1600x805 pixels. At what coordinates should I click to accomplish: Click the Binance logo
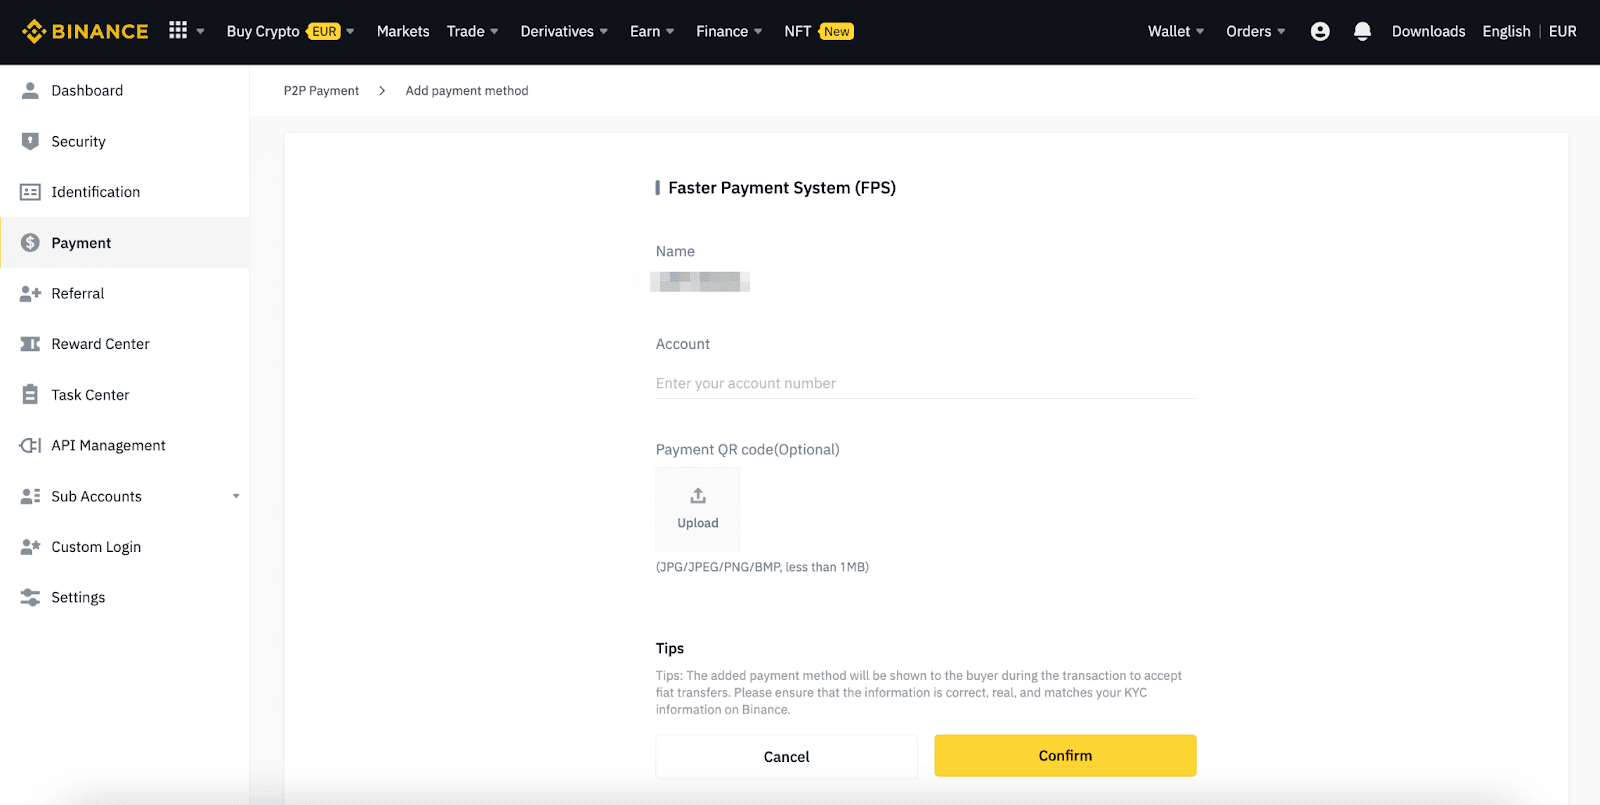pos(85,32)
